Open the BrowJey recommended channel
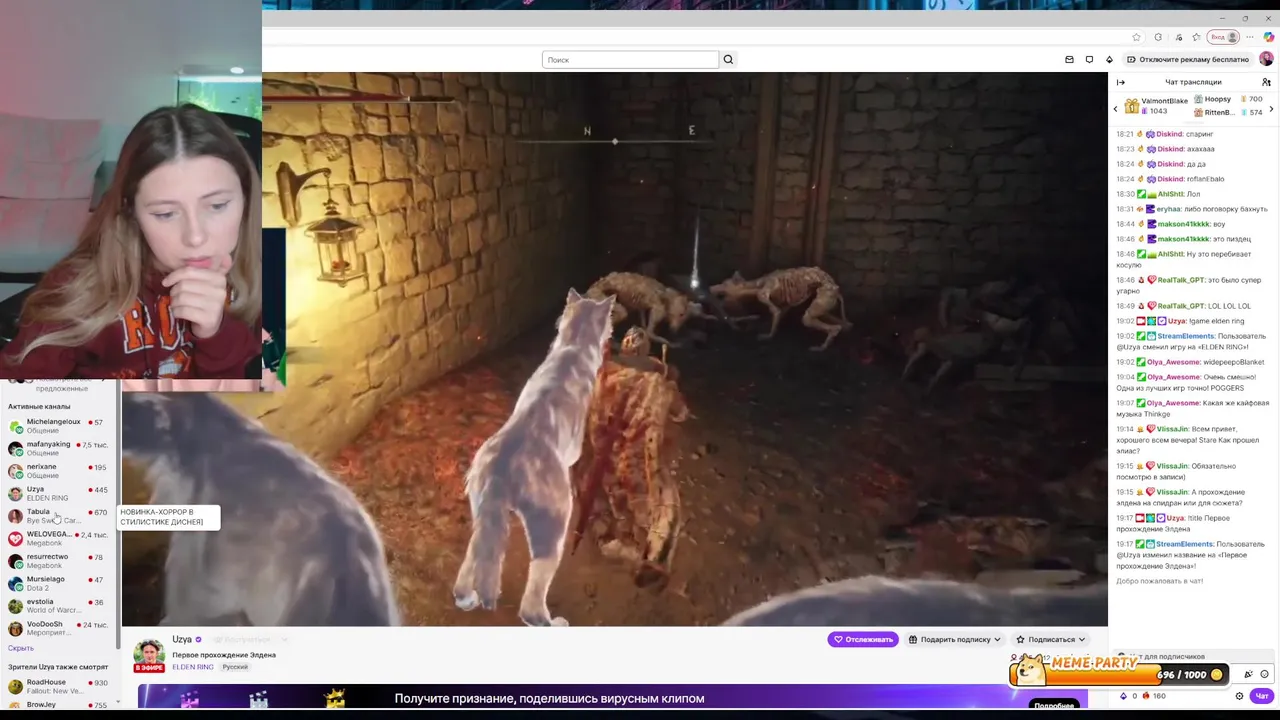Viewport: 1280px width, 720px height. pyautogui.click(x=58, y=706)
